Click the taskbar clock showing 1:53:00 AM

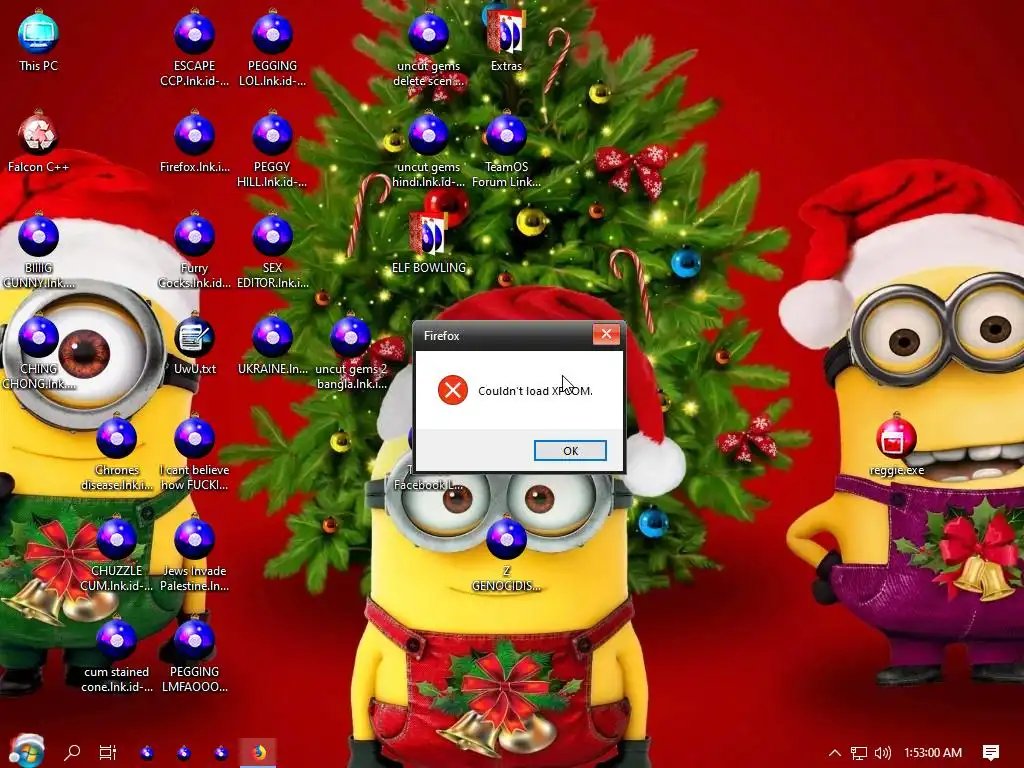[933, 753]
